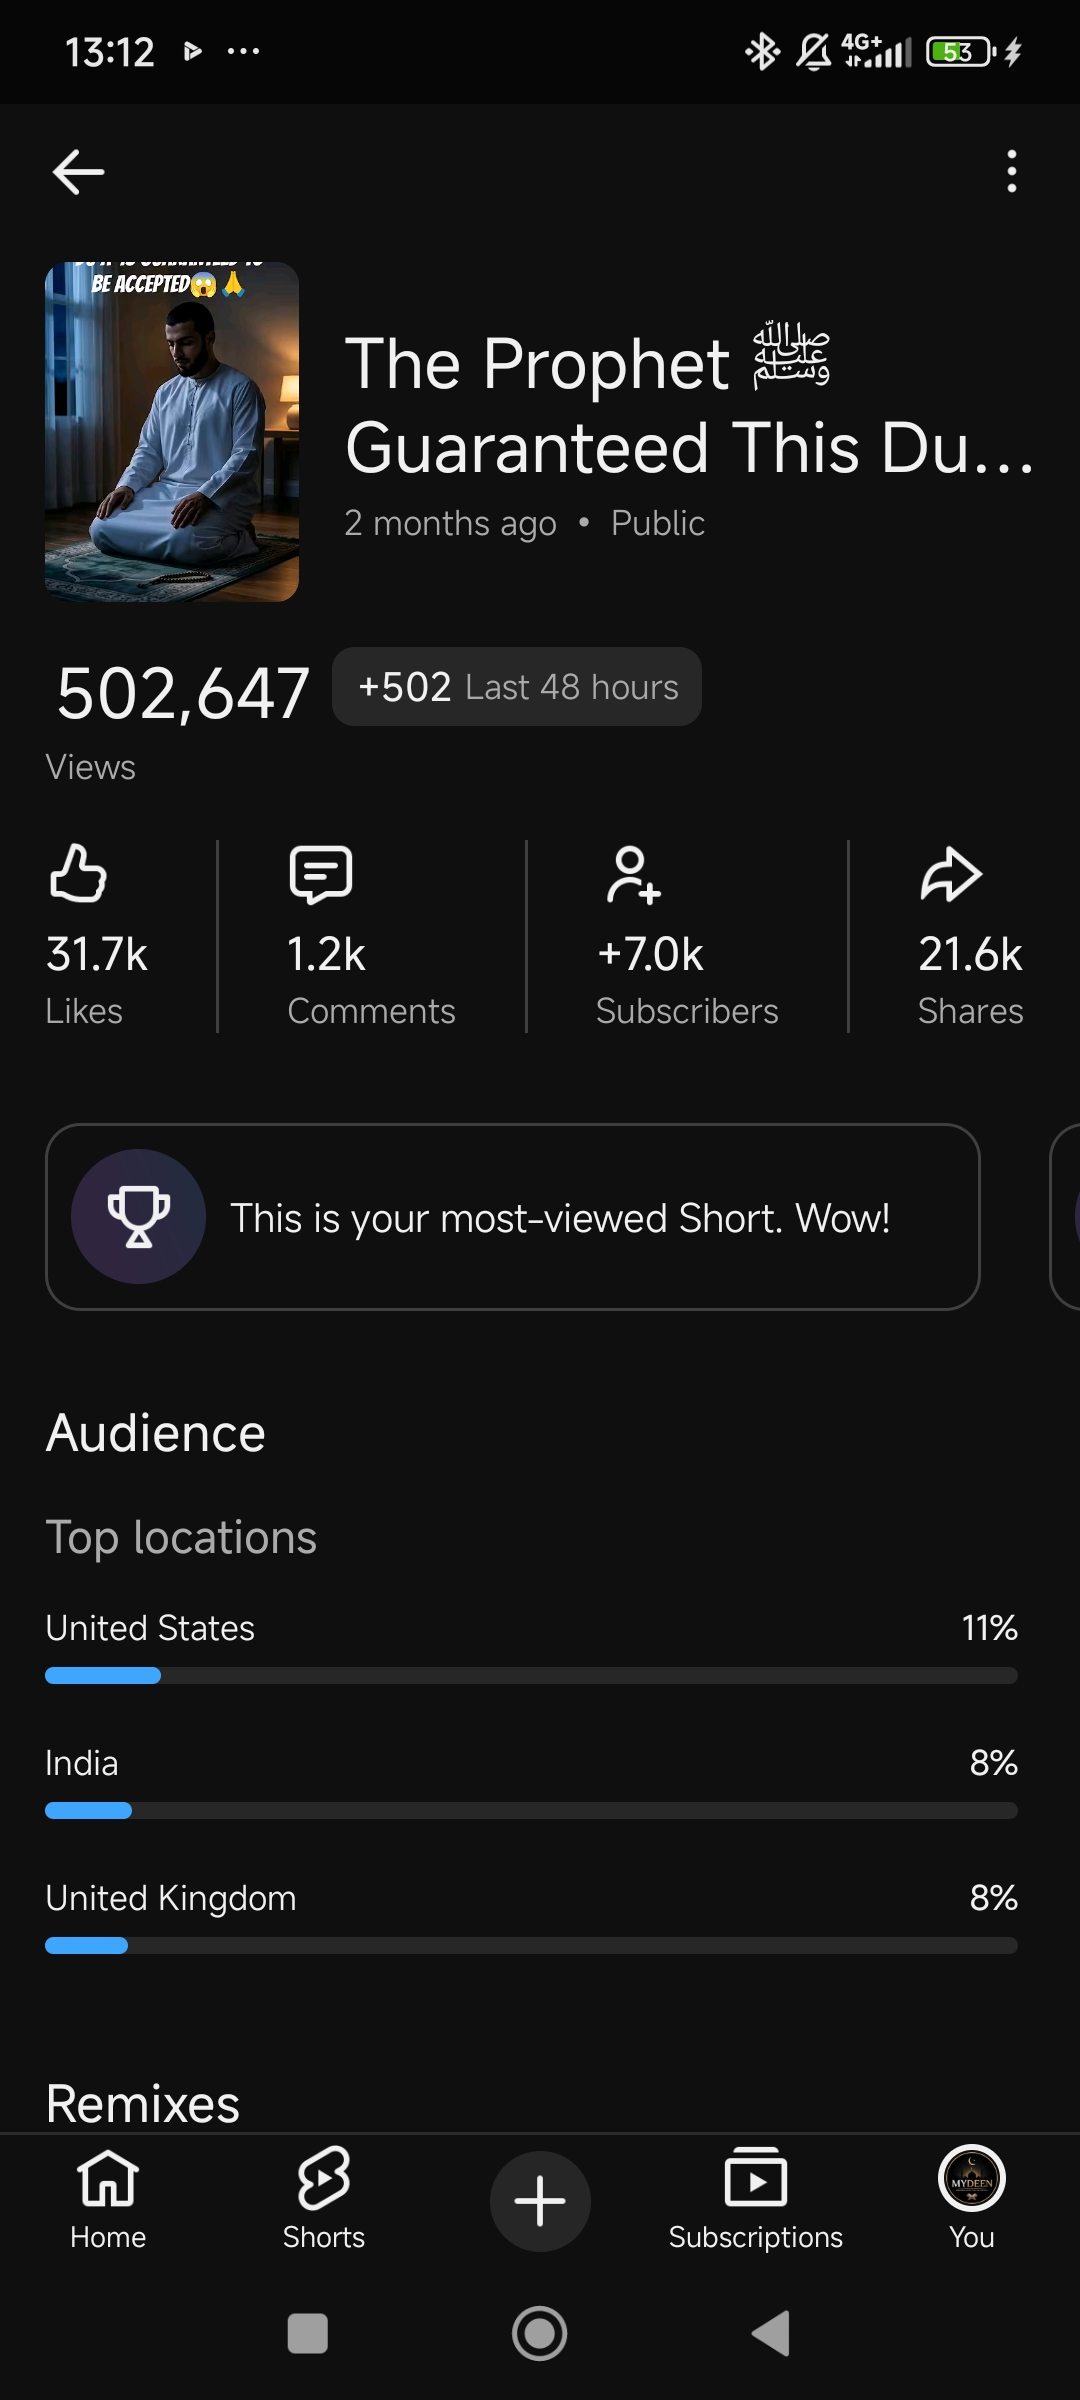
Task: Tap the Shares arrow icon
Action: click(951, 874)
